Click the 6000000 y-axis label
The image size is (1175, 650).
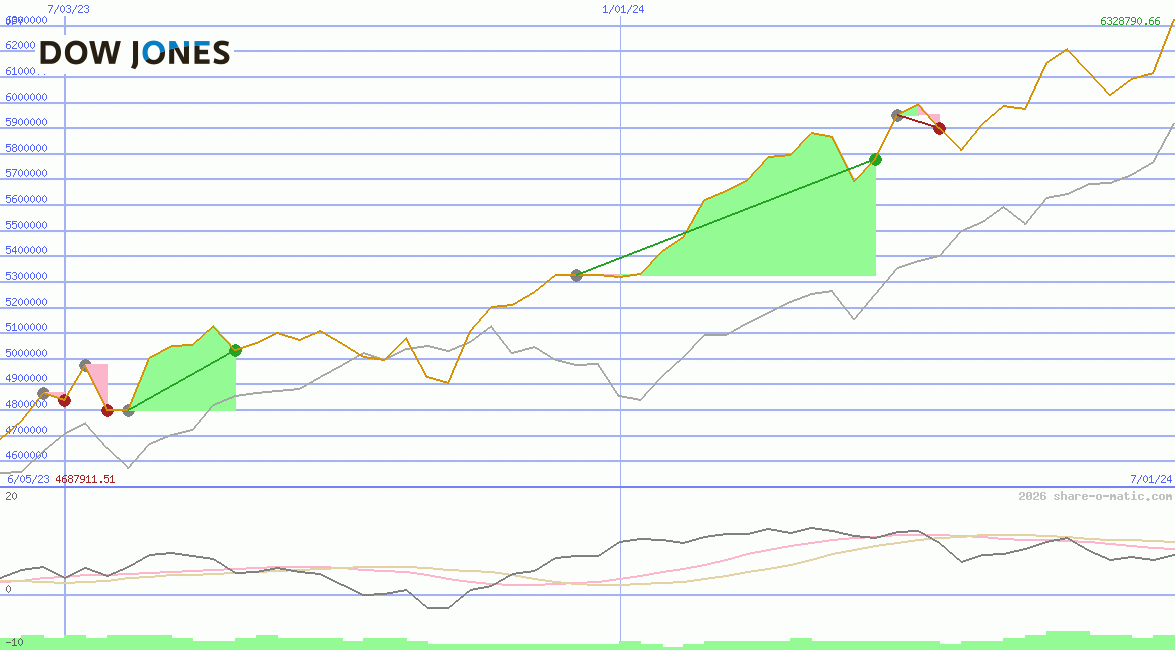(26, 97)
